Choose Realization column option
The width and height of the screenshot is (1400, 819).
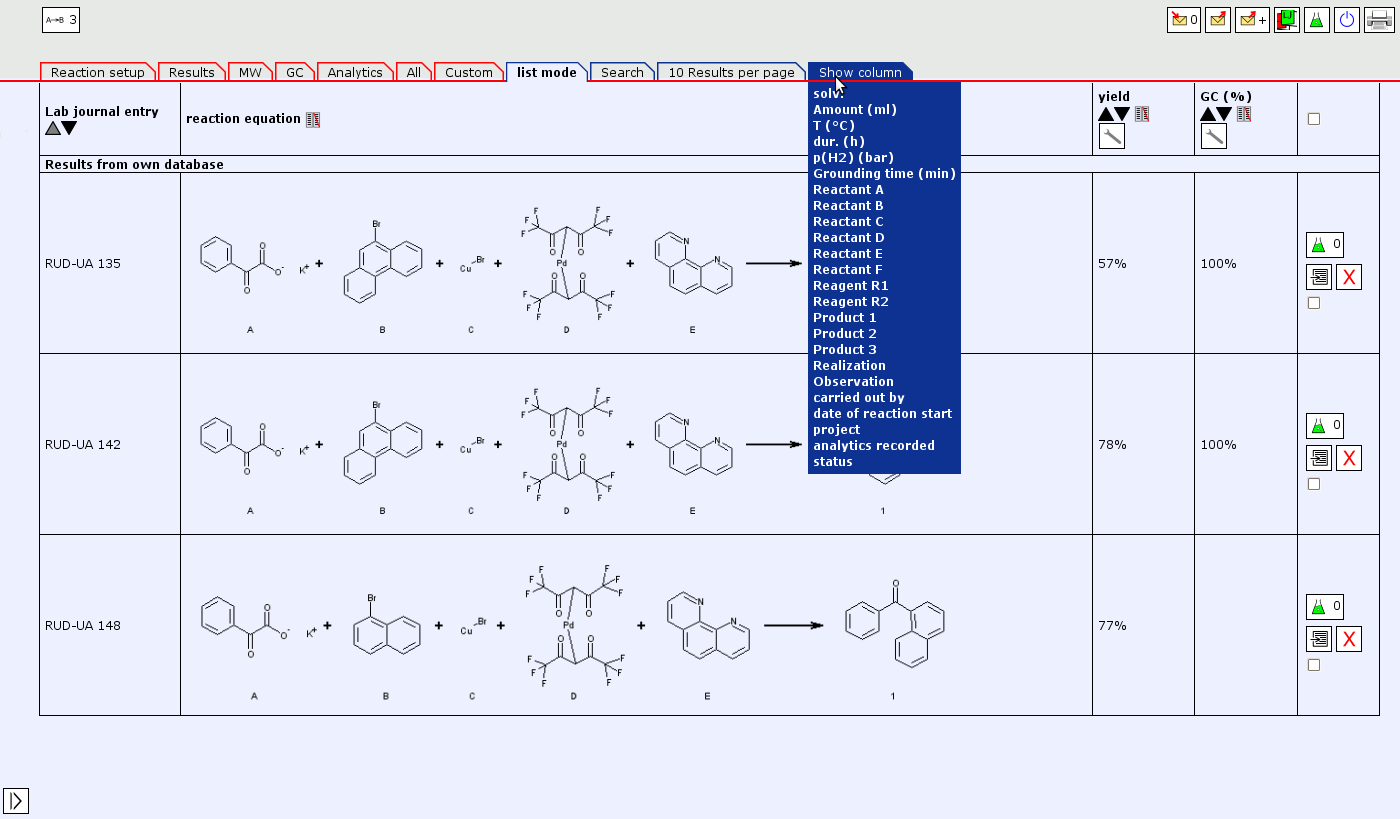[x=849, y=366]
